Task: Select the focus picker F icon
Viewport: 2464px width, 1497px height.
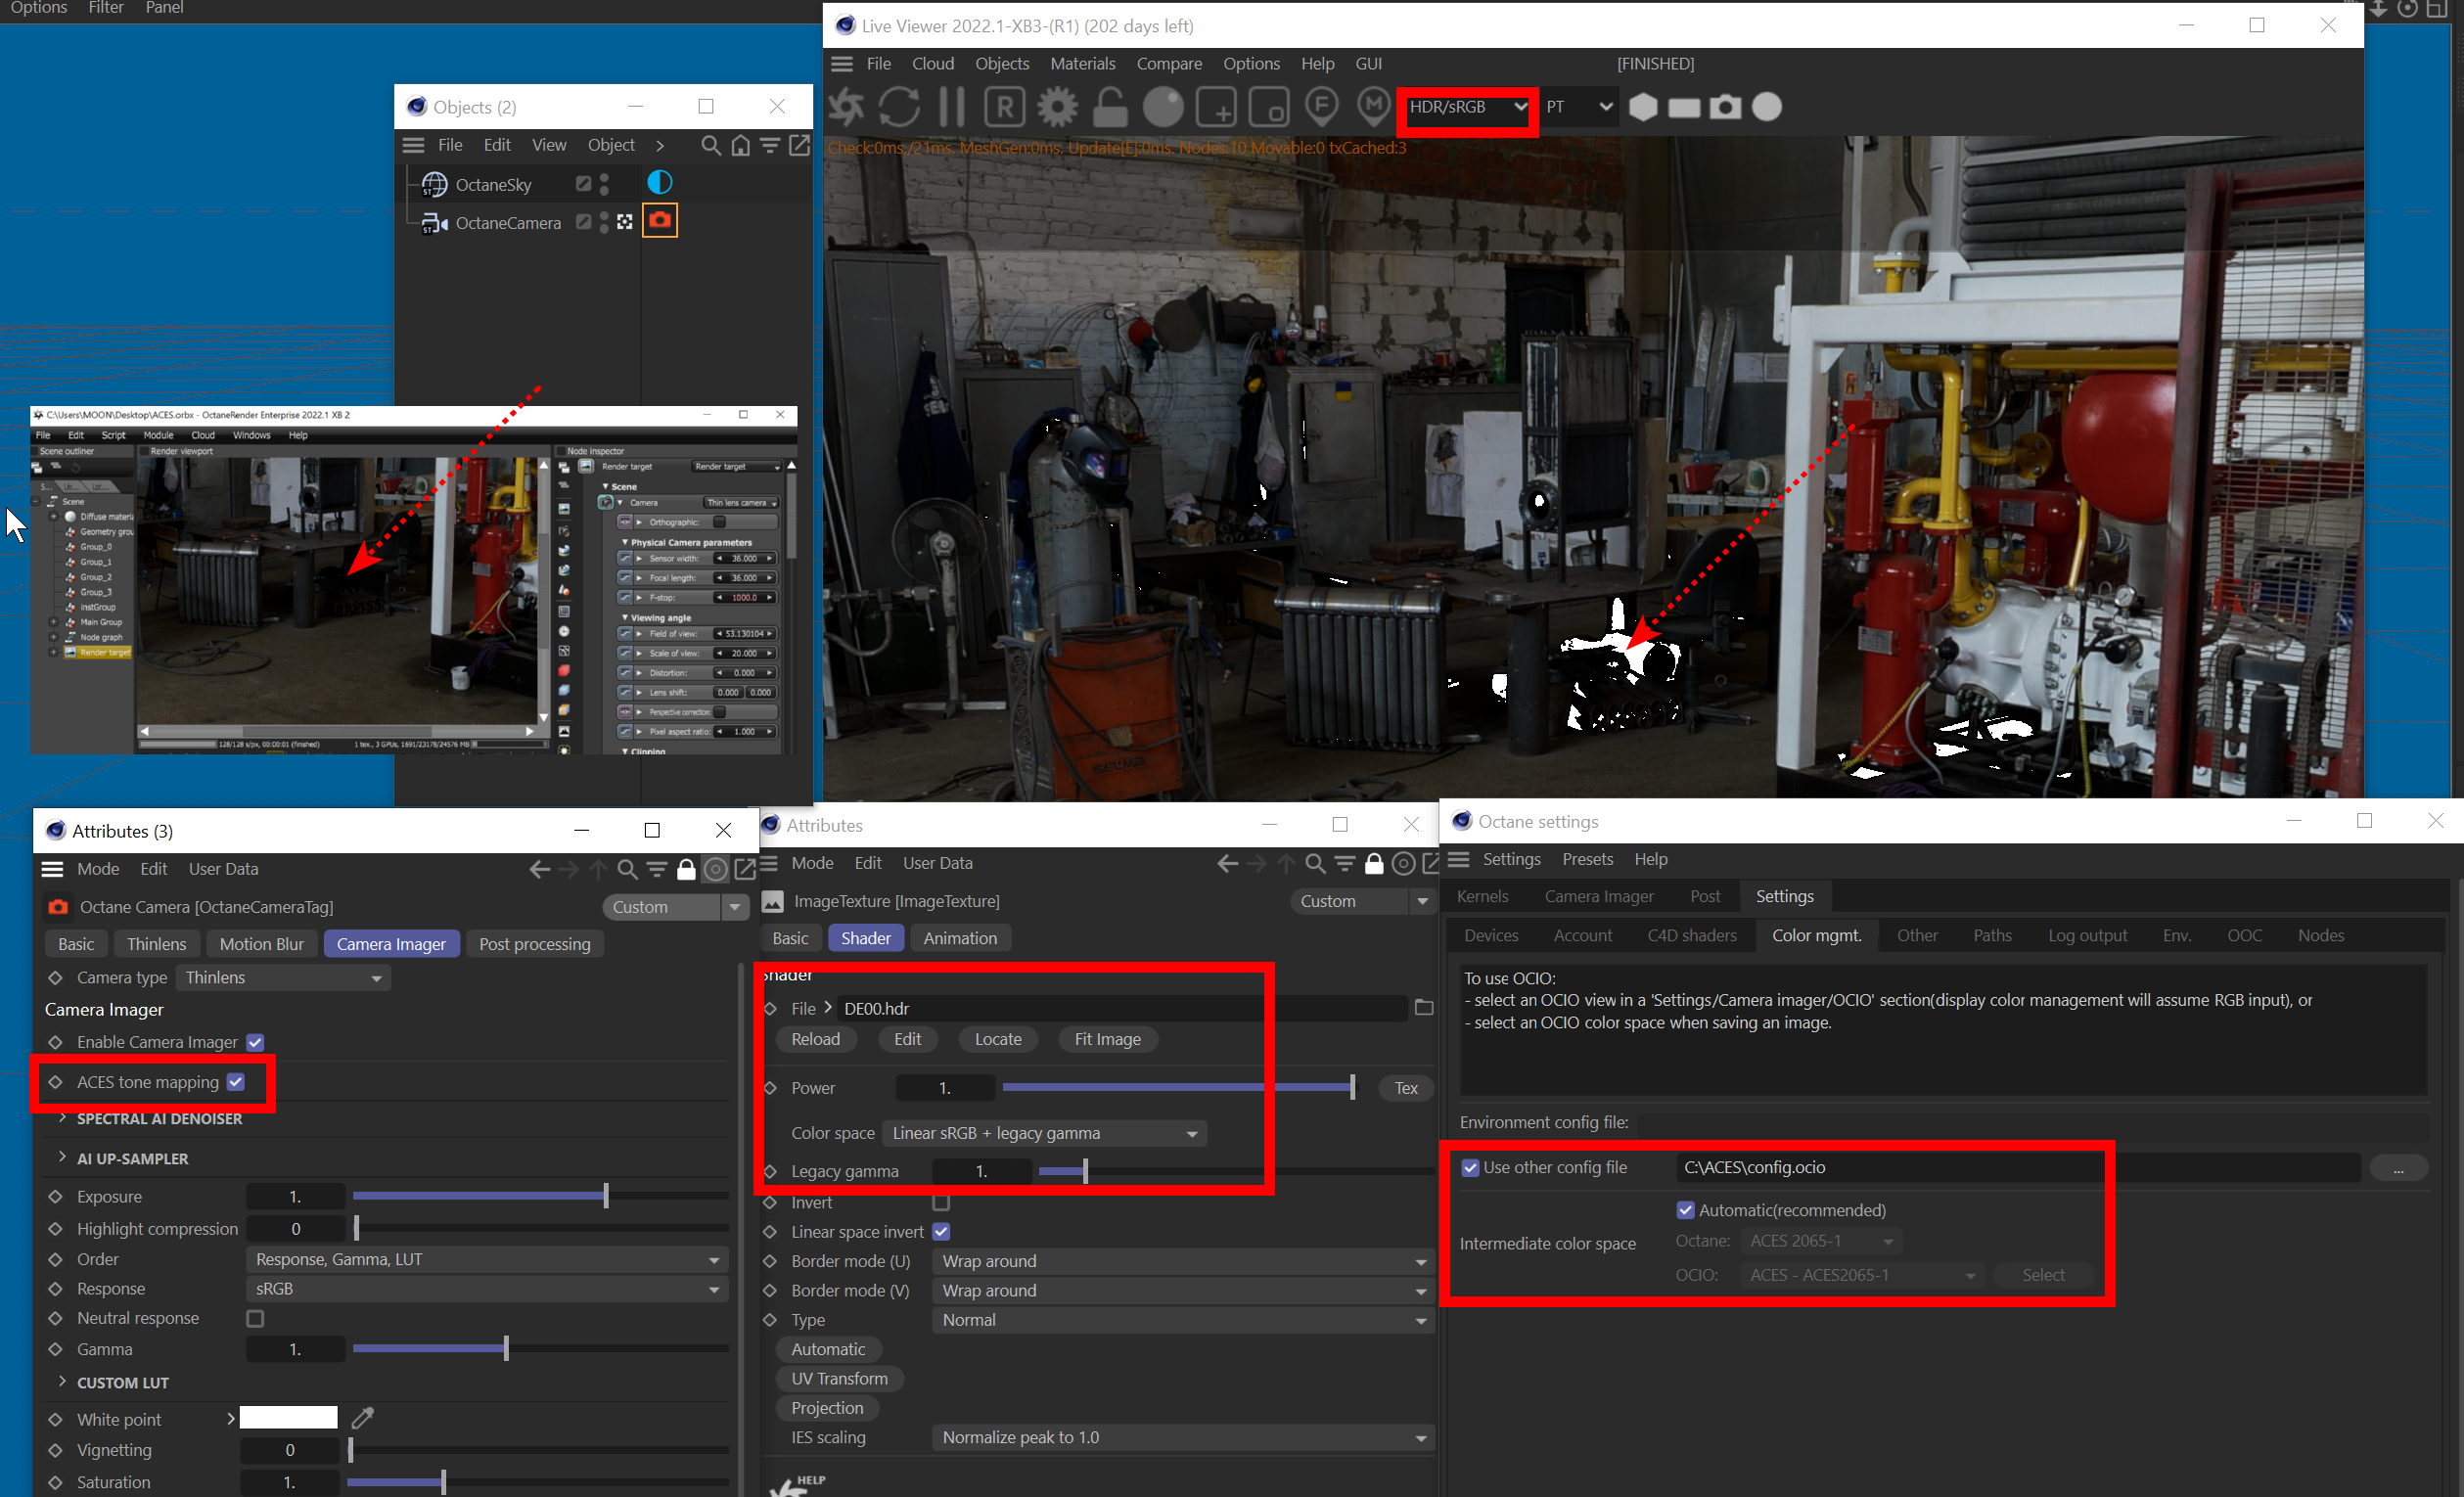Action: [x=1322, y=105]
